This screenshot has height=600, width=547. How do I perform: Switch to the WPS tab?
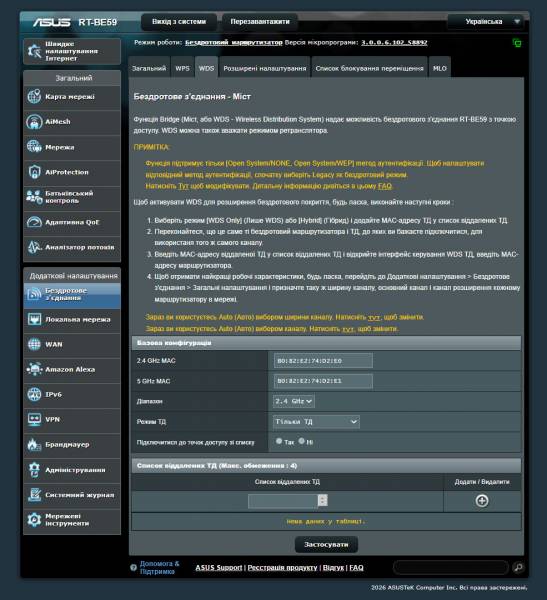(182, 68)
